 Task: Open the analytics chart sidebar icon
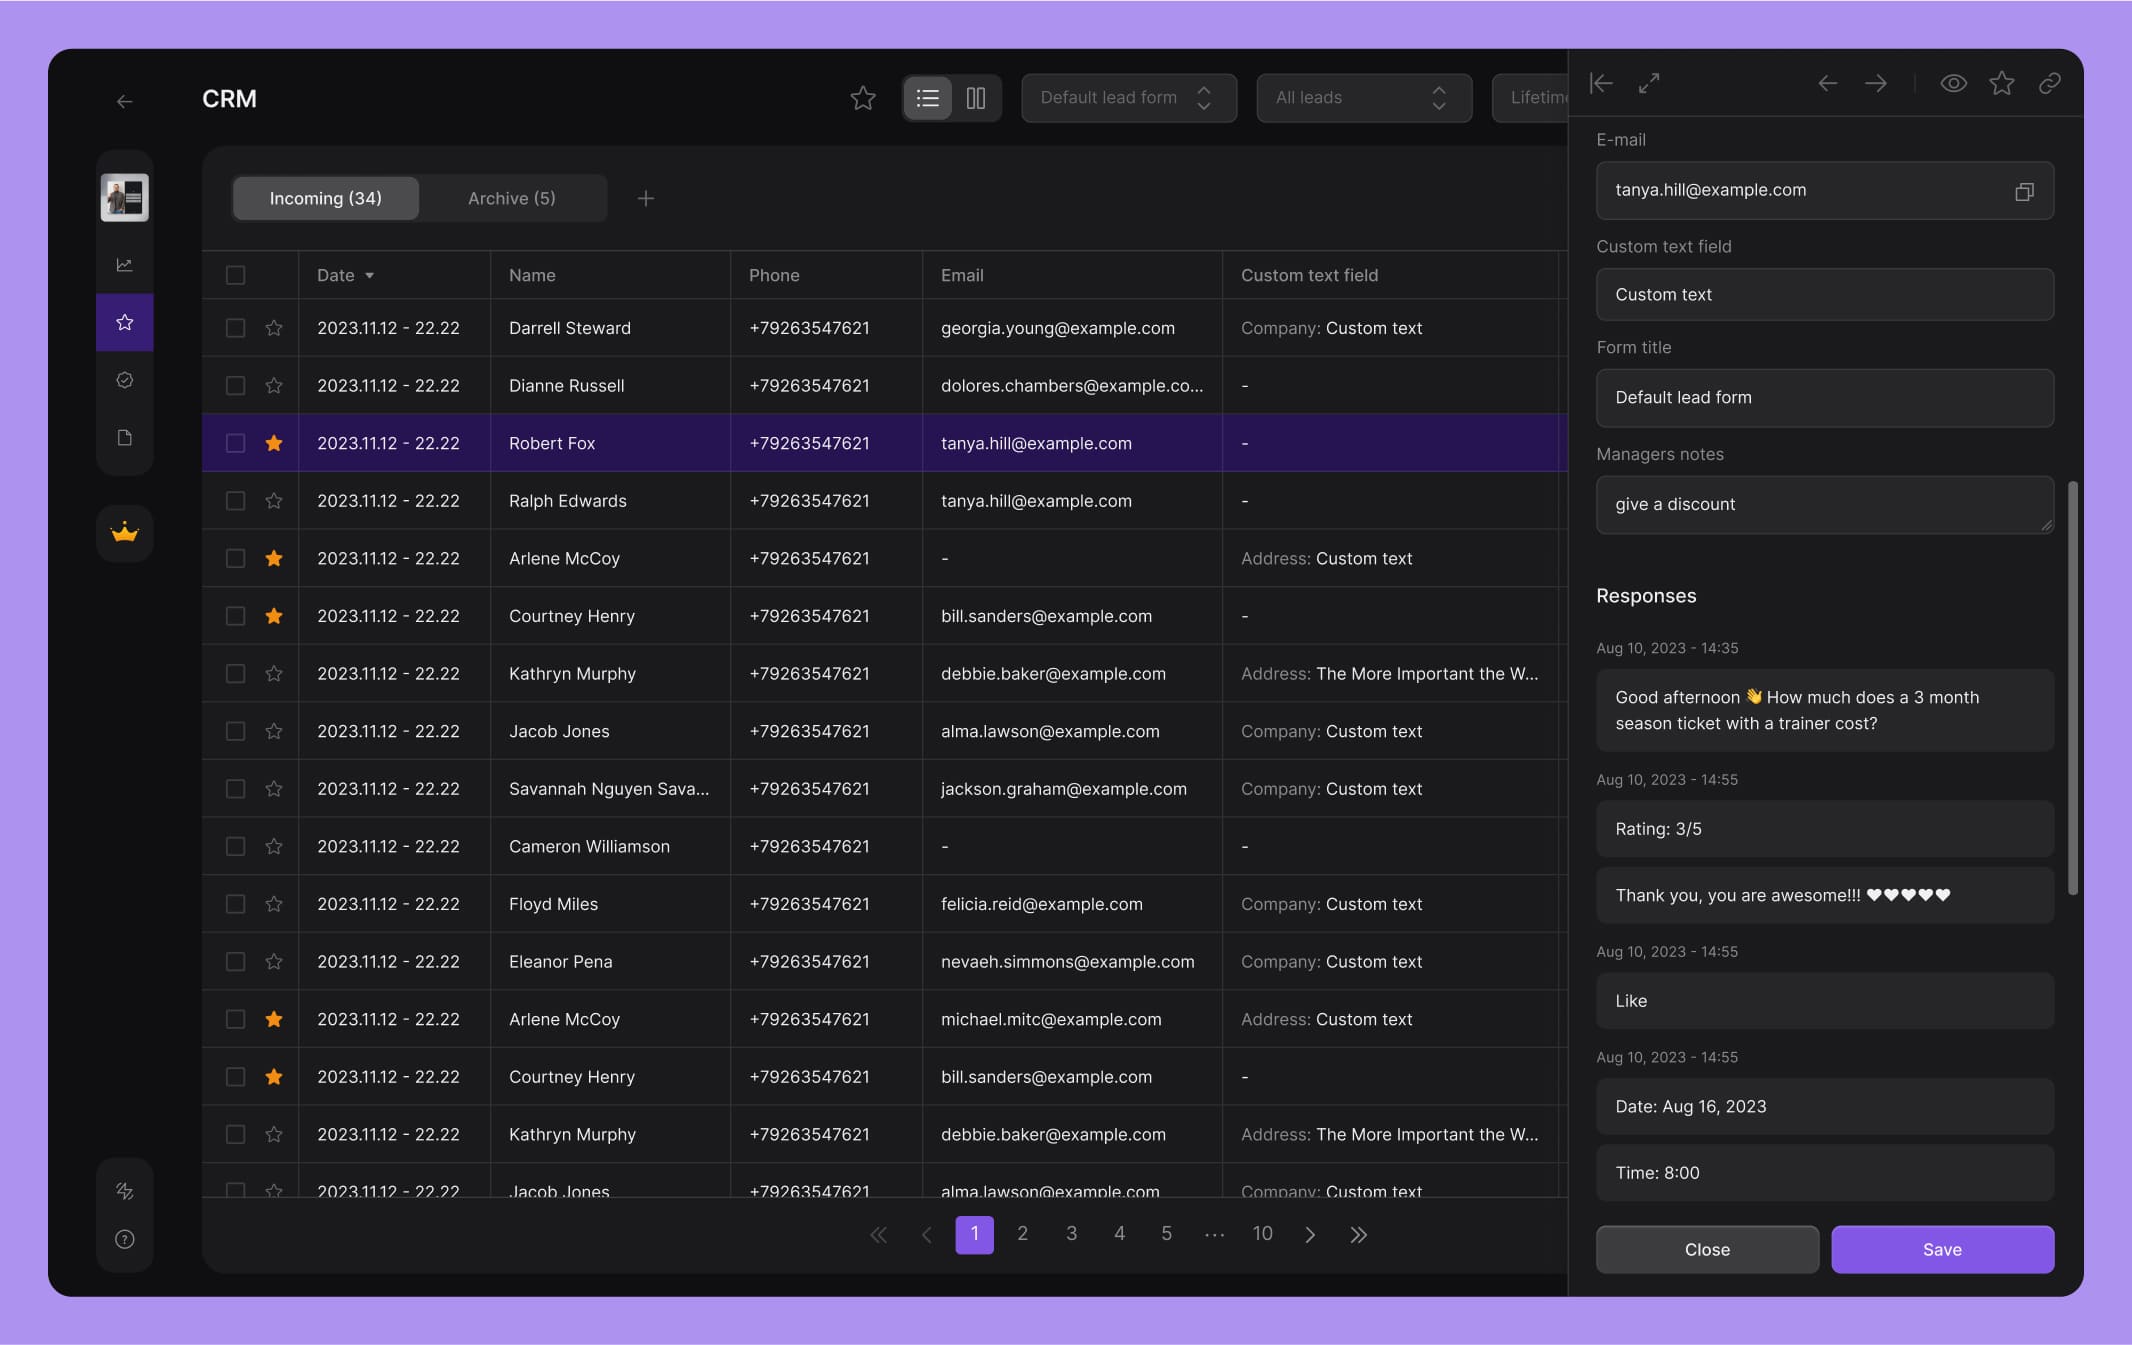click(125, 265)
